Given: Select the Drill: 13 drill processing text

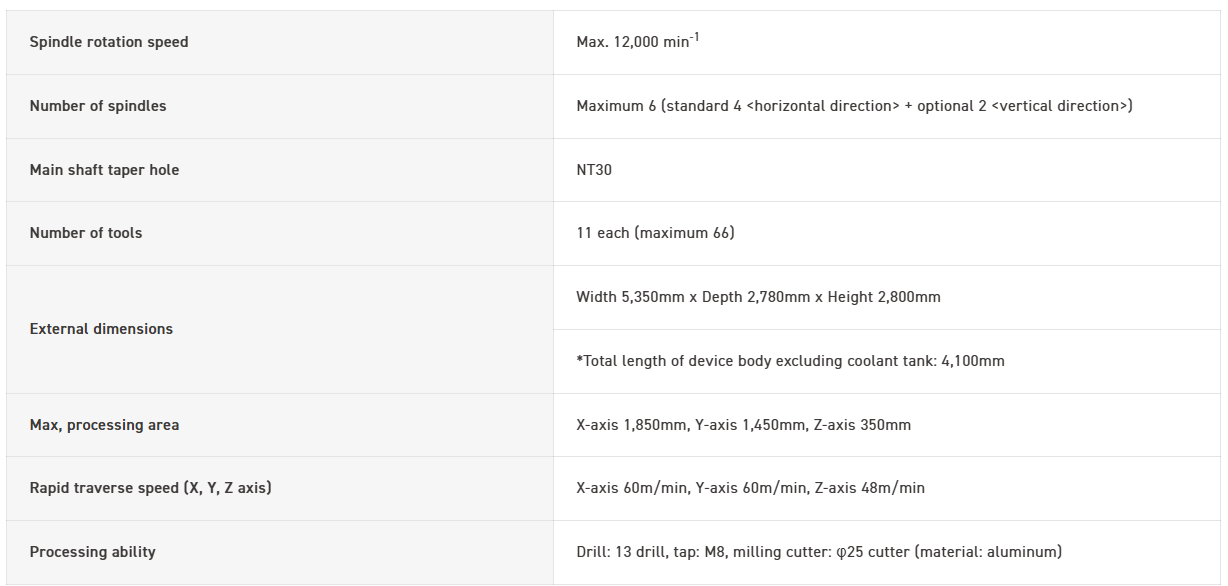Looking at the screenshot, I should point(619,552).
